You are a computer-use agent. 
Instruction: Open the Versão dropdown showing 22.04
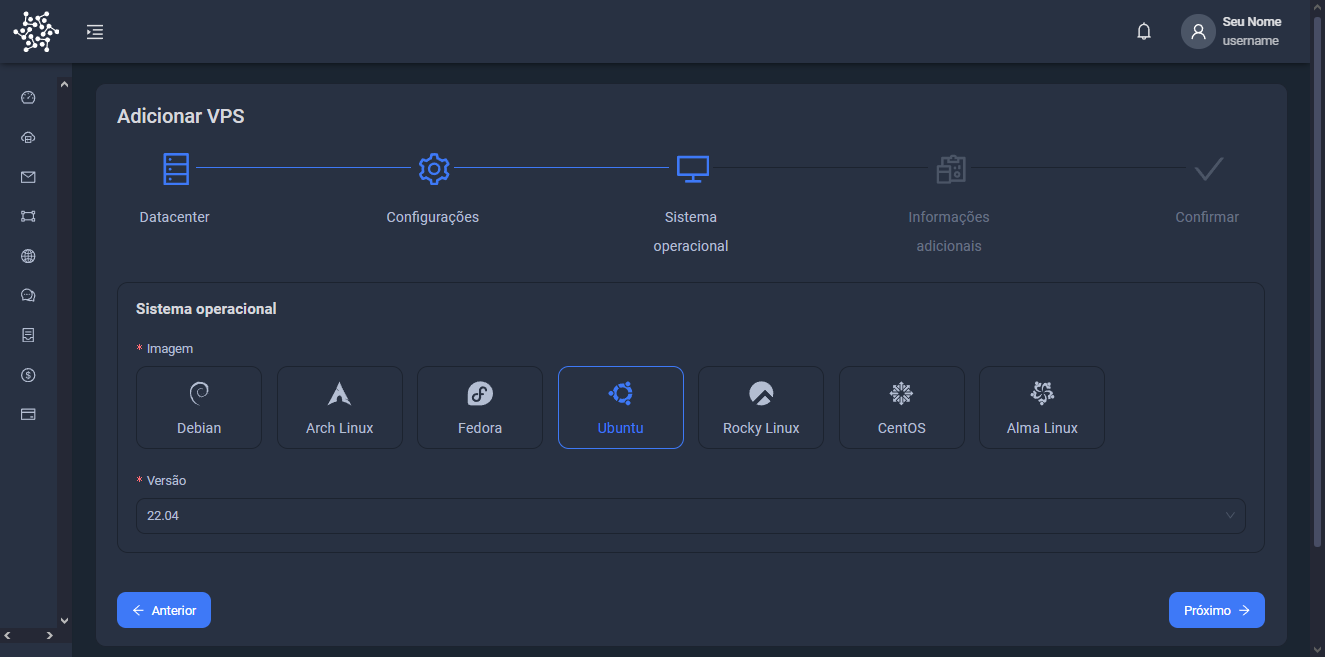(x=691, y=516)
